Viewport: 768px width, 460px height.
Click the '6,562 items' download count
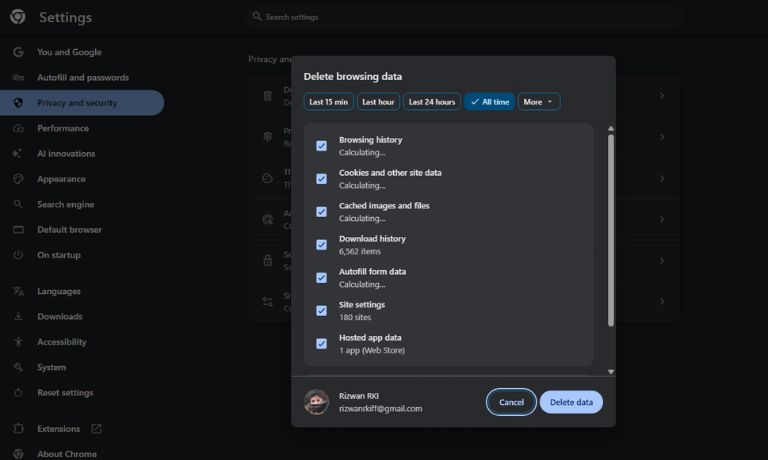pos(360,251)
